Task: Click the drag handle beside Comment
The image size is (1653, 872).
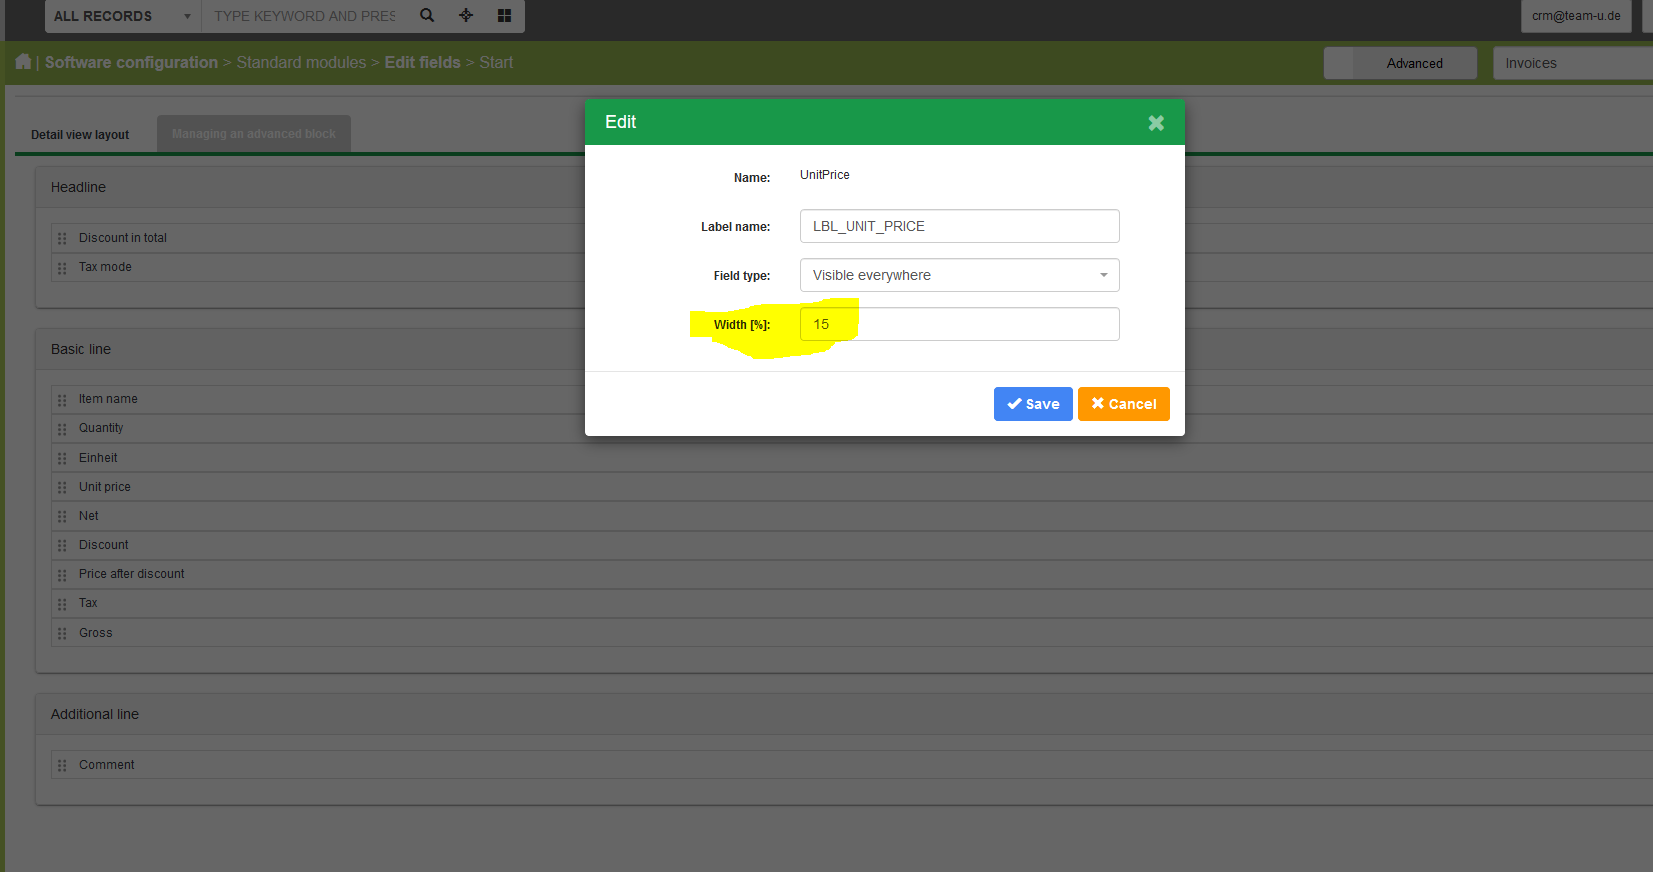Action: (x=62, y=765)
